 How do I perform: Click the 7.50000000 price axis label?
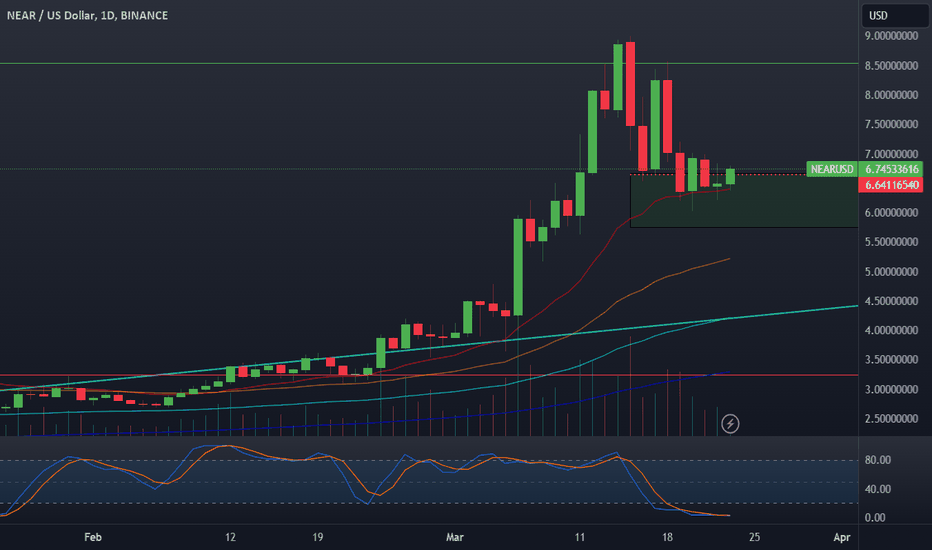(892, 124)
